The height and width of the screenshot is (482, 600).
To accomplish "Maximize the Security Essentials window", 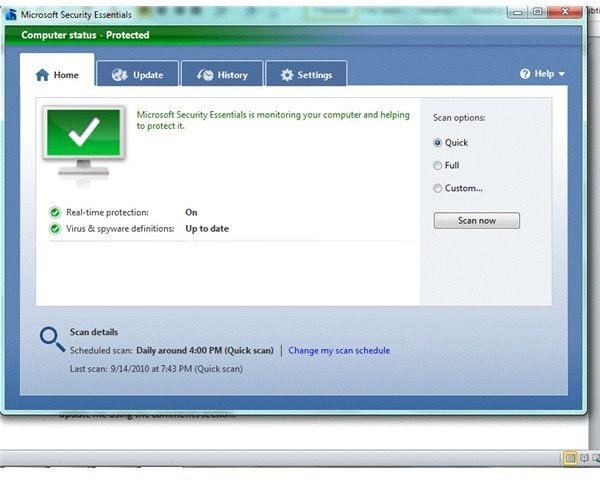I will [537, 12].
